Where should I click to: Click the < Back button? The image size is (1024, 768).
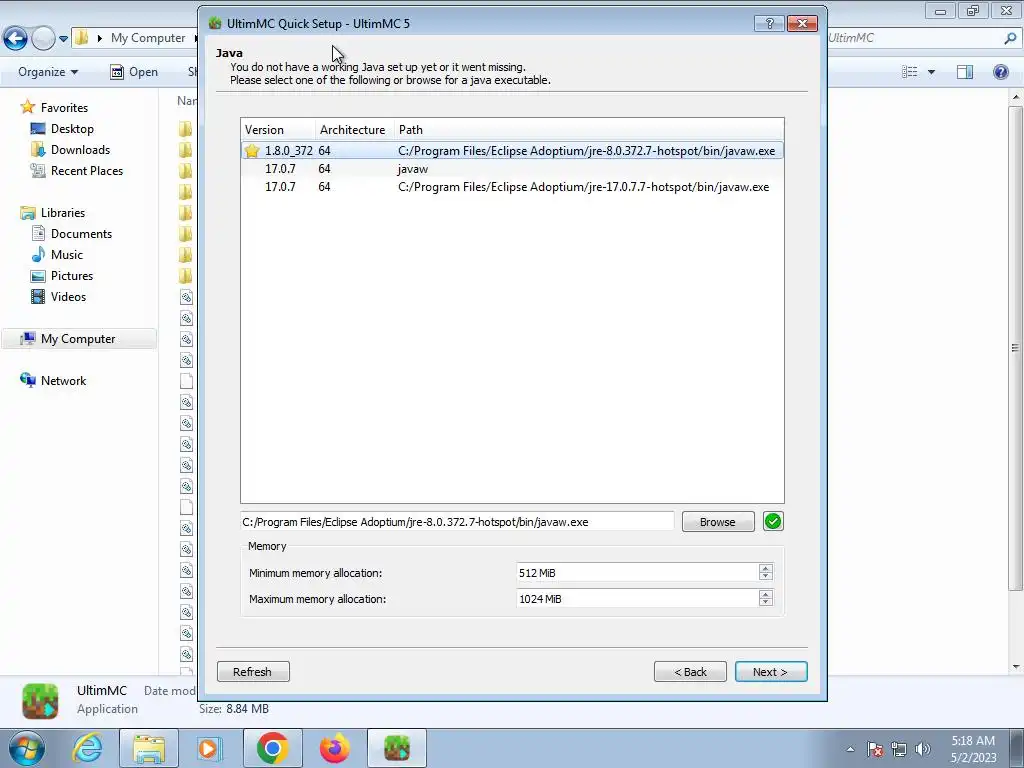coord(690,671)
